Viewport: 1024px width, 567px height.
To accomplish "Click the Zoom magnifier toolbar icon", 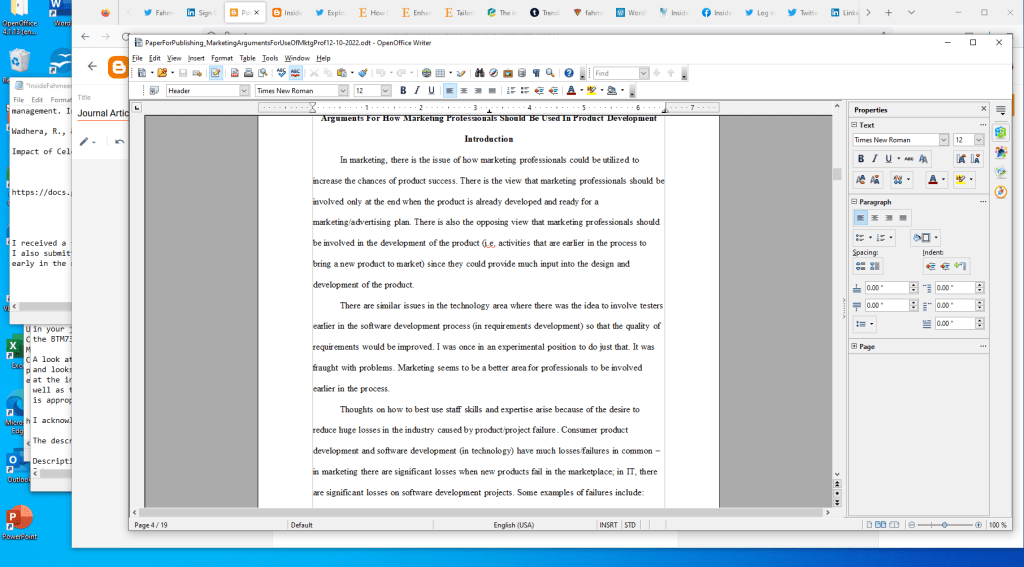I will [x=550, y=73].
